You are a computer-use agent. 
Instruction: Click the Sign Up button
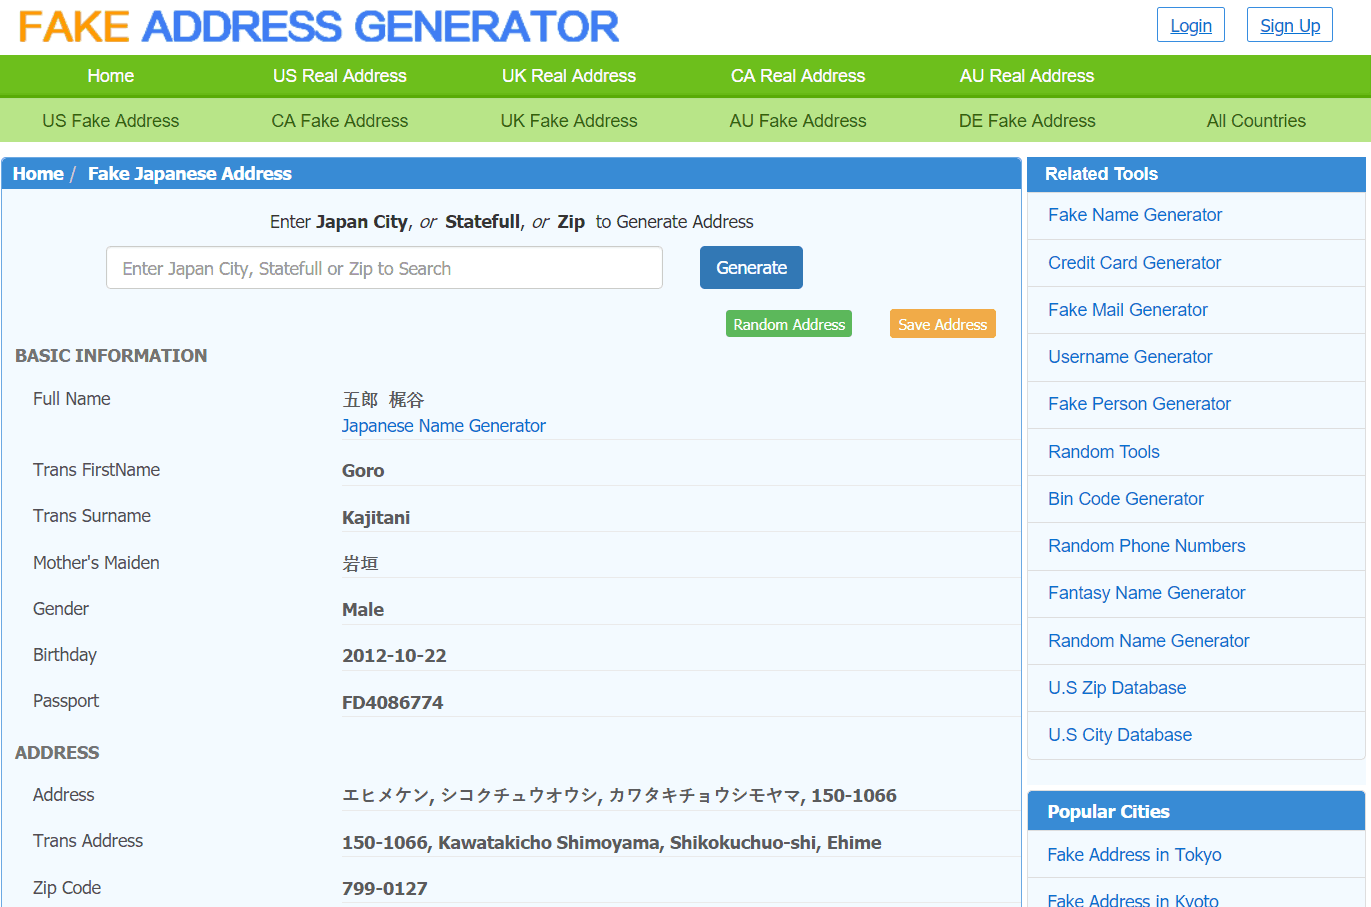[x=1289, y=25]
